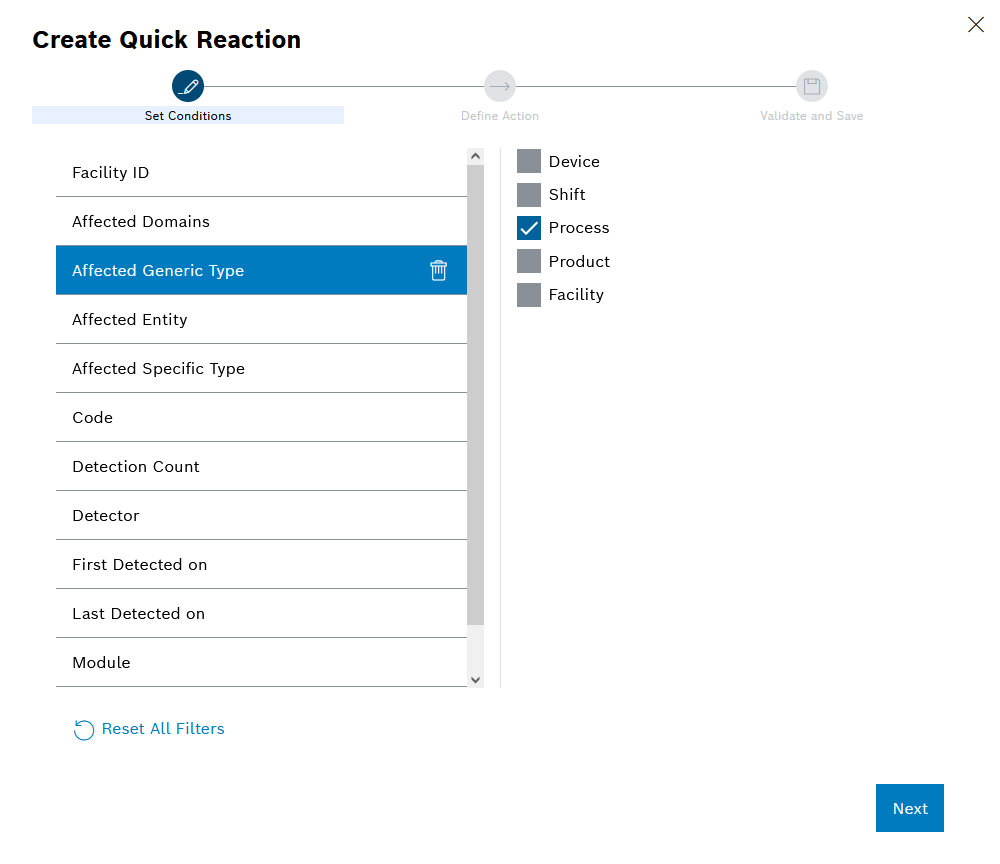
Task: Click the pencil icon above Set Conditions
Action: click(x=188, y=85)
